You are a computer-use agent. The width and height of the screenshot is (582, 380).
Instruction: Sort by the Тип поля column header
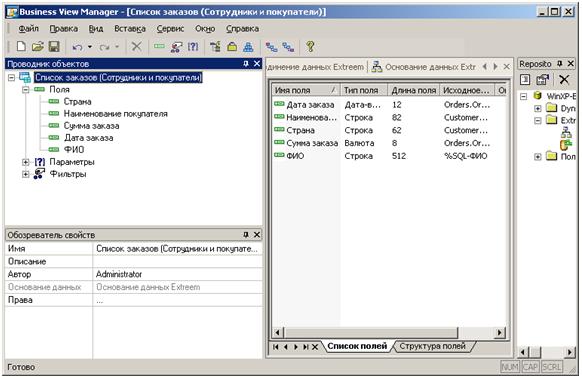[x=364, y=90]
